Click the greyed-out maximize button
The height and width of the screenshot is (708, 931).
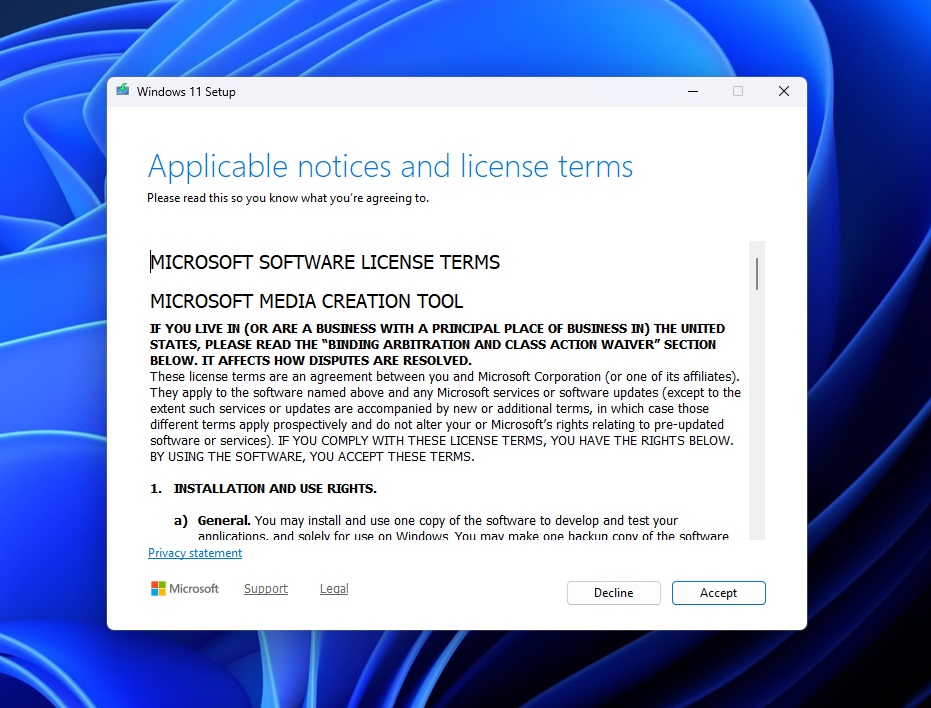pos(738,91)
